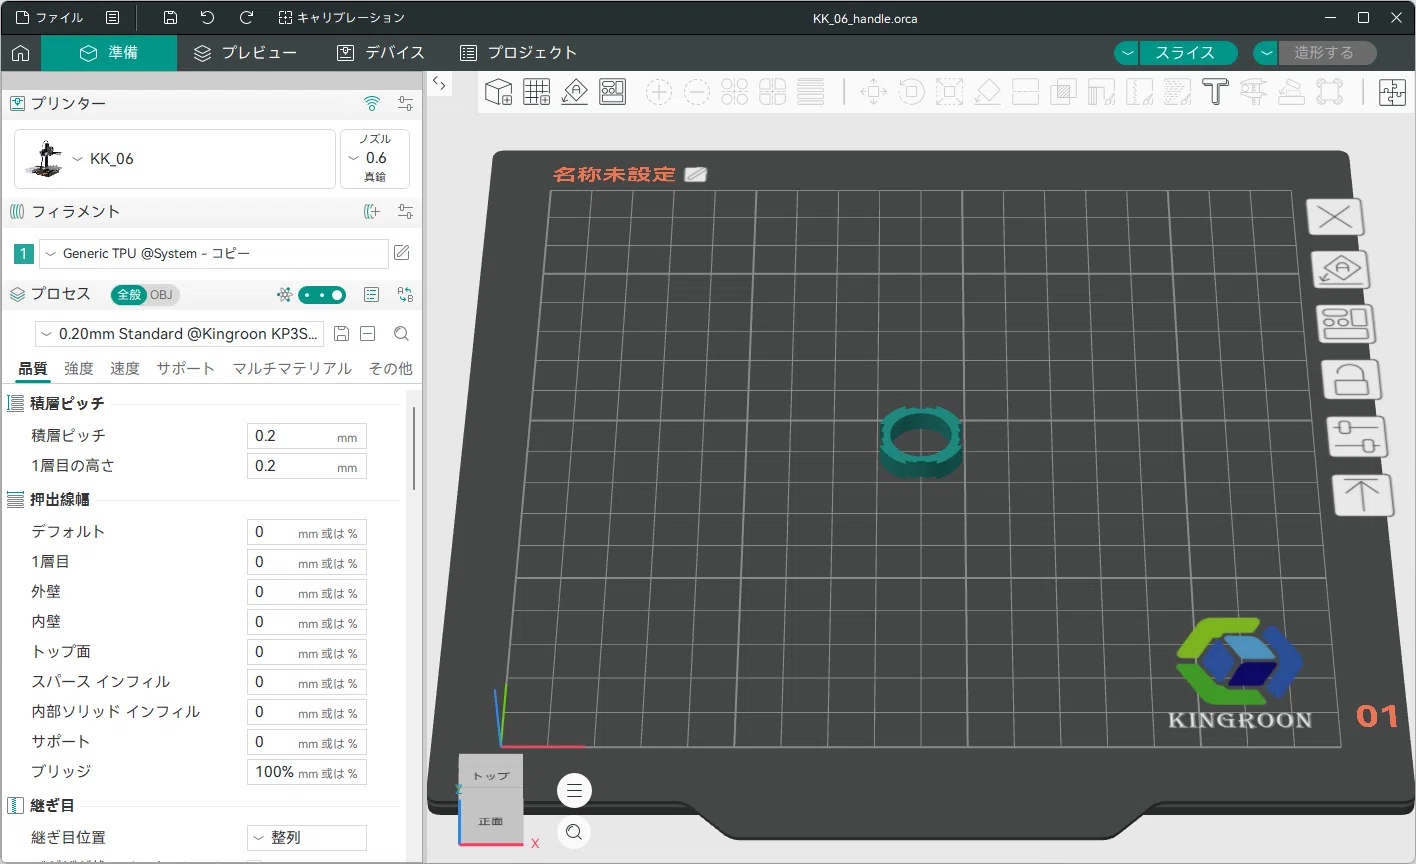This screenshot has height=864, width=1416.
Task: Open the 0.20mm Standard process preset dropdown
Action: (x=180, y=334)
